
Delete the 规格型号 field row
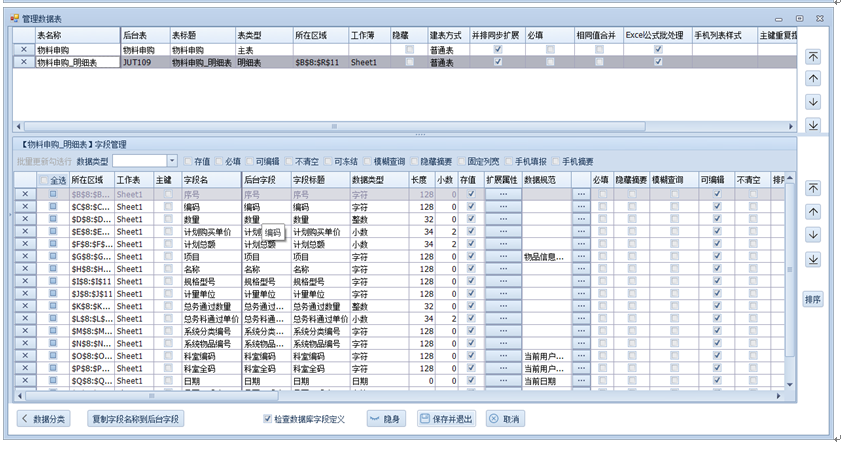[25, 282]
